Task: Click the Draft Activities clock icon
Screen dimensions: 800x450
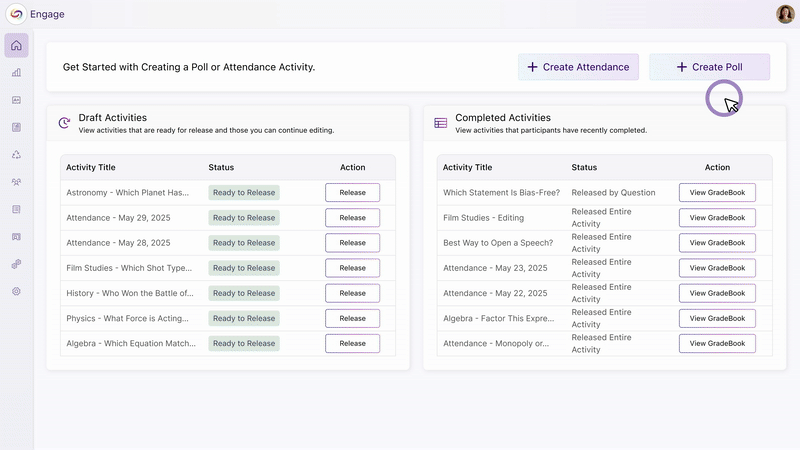Action: (64, 123)
